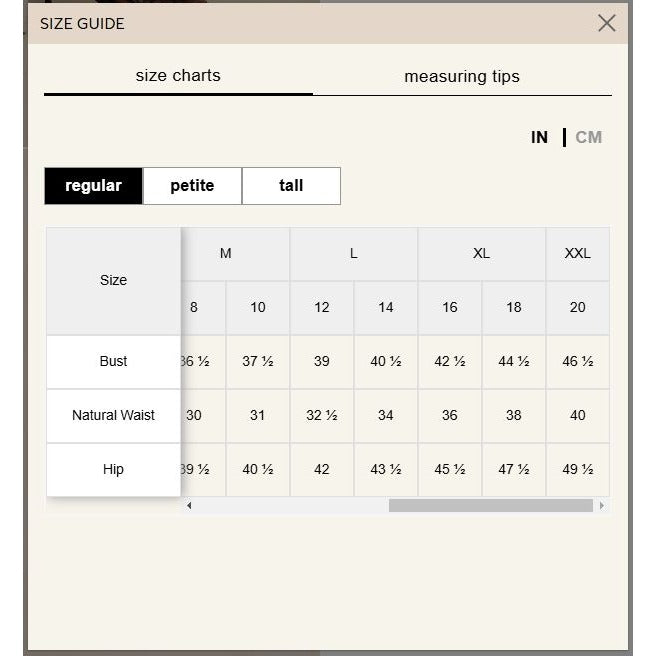Close the Size Guide dialog
The width and height of the screenshot is (656, 656).
(x=606, y=23)
